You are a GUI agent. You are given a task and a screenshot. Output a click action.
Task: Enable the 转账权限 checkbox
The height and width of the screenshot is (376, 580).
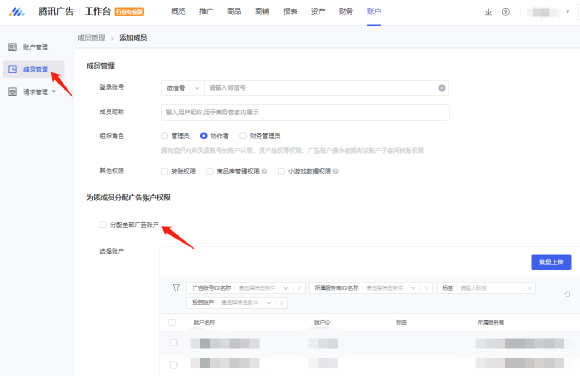pyautogui.click(x=165, y=171)
